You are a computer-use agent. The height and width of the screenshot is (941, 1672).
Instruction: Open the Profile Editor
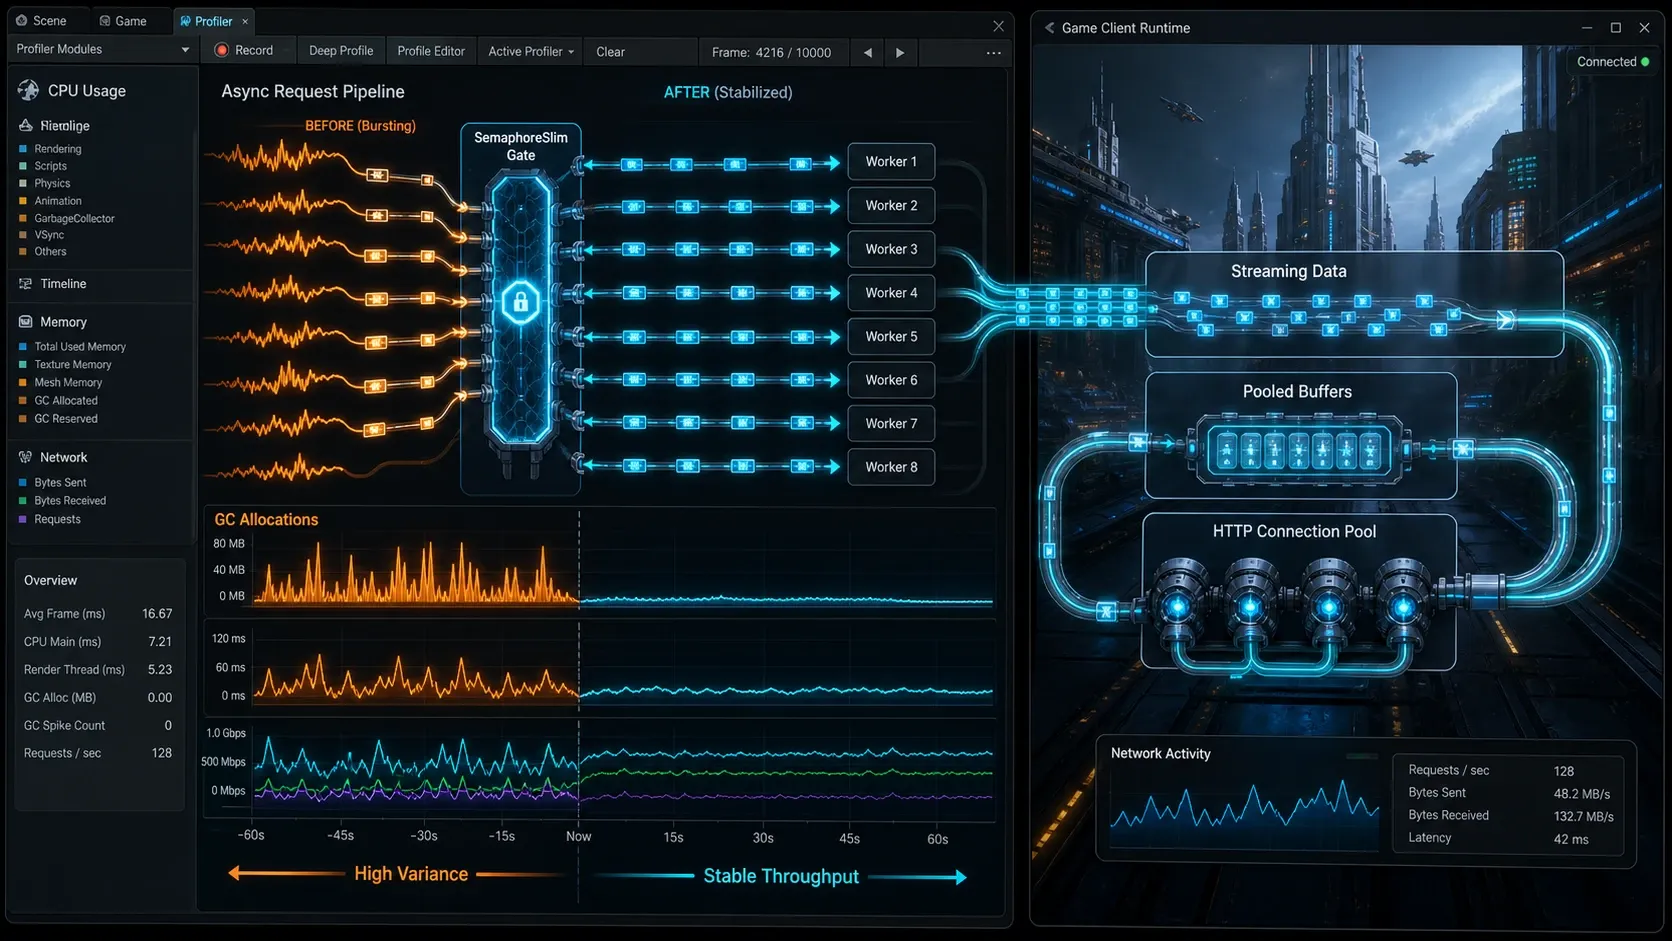click(x=431, y=51)
